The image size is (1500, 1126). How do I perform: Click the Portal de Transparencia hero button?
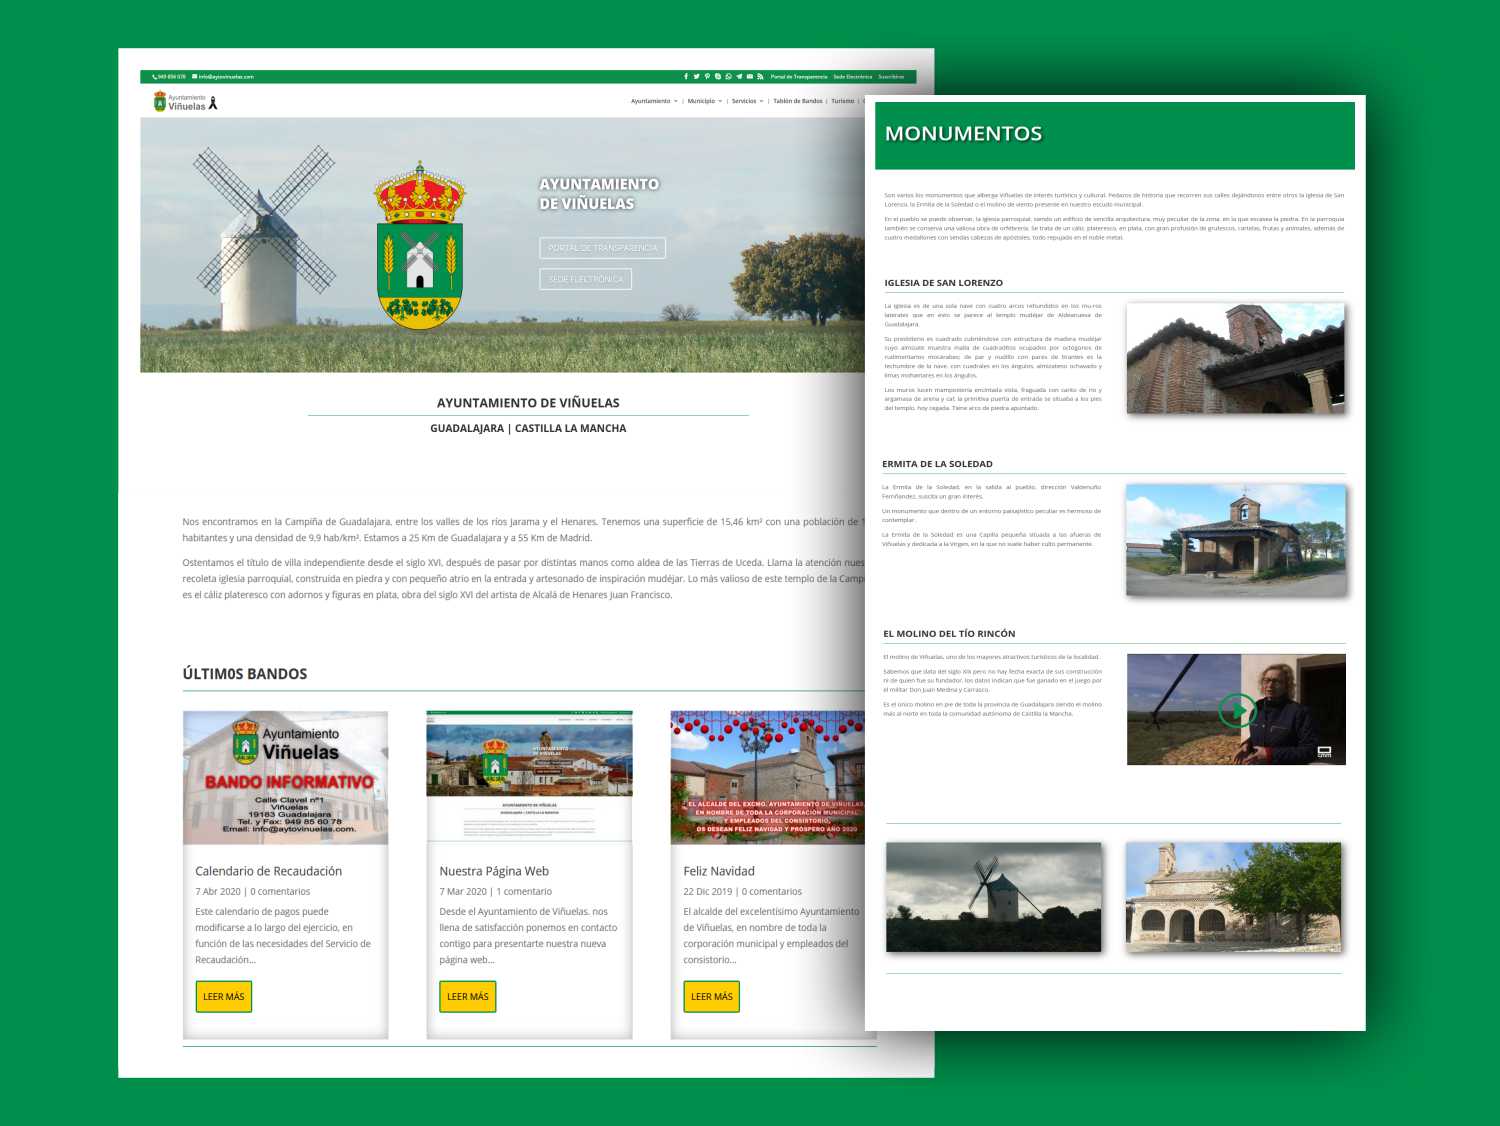click(x=602, y=248)
